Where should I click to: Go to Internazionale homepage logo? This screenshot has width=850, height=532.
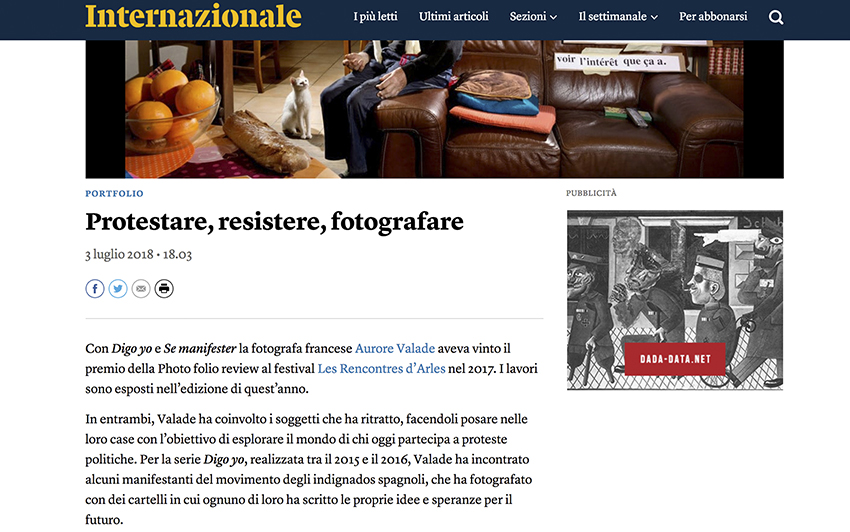point(193,16)
